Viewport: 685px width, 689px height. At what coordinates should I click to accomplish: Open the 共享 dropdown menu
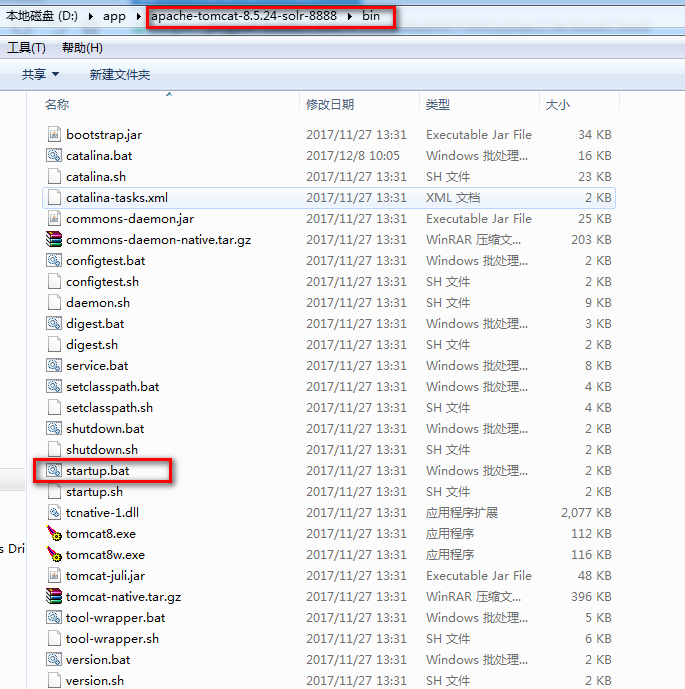click(40, 74)
